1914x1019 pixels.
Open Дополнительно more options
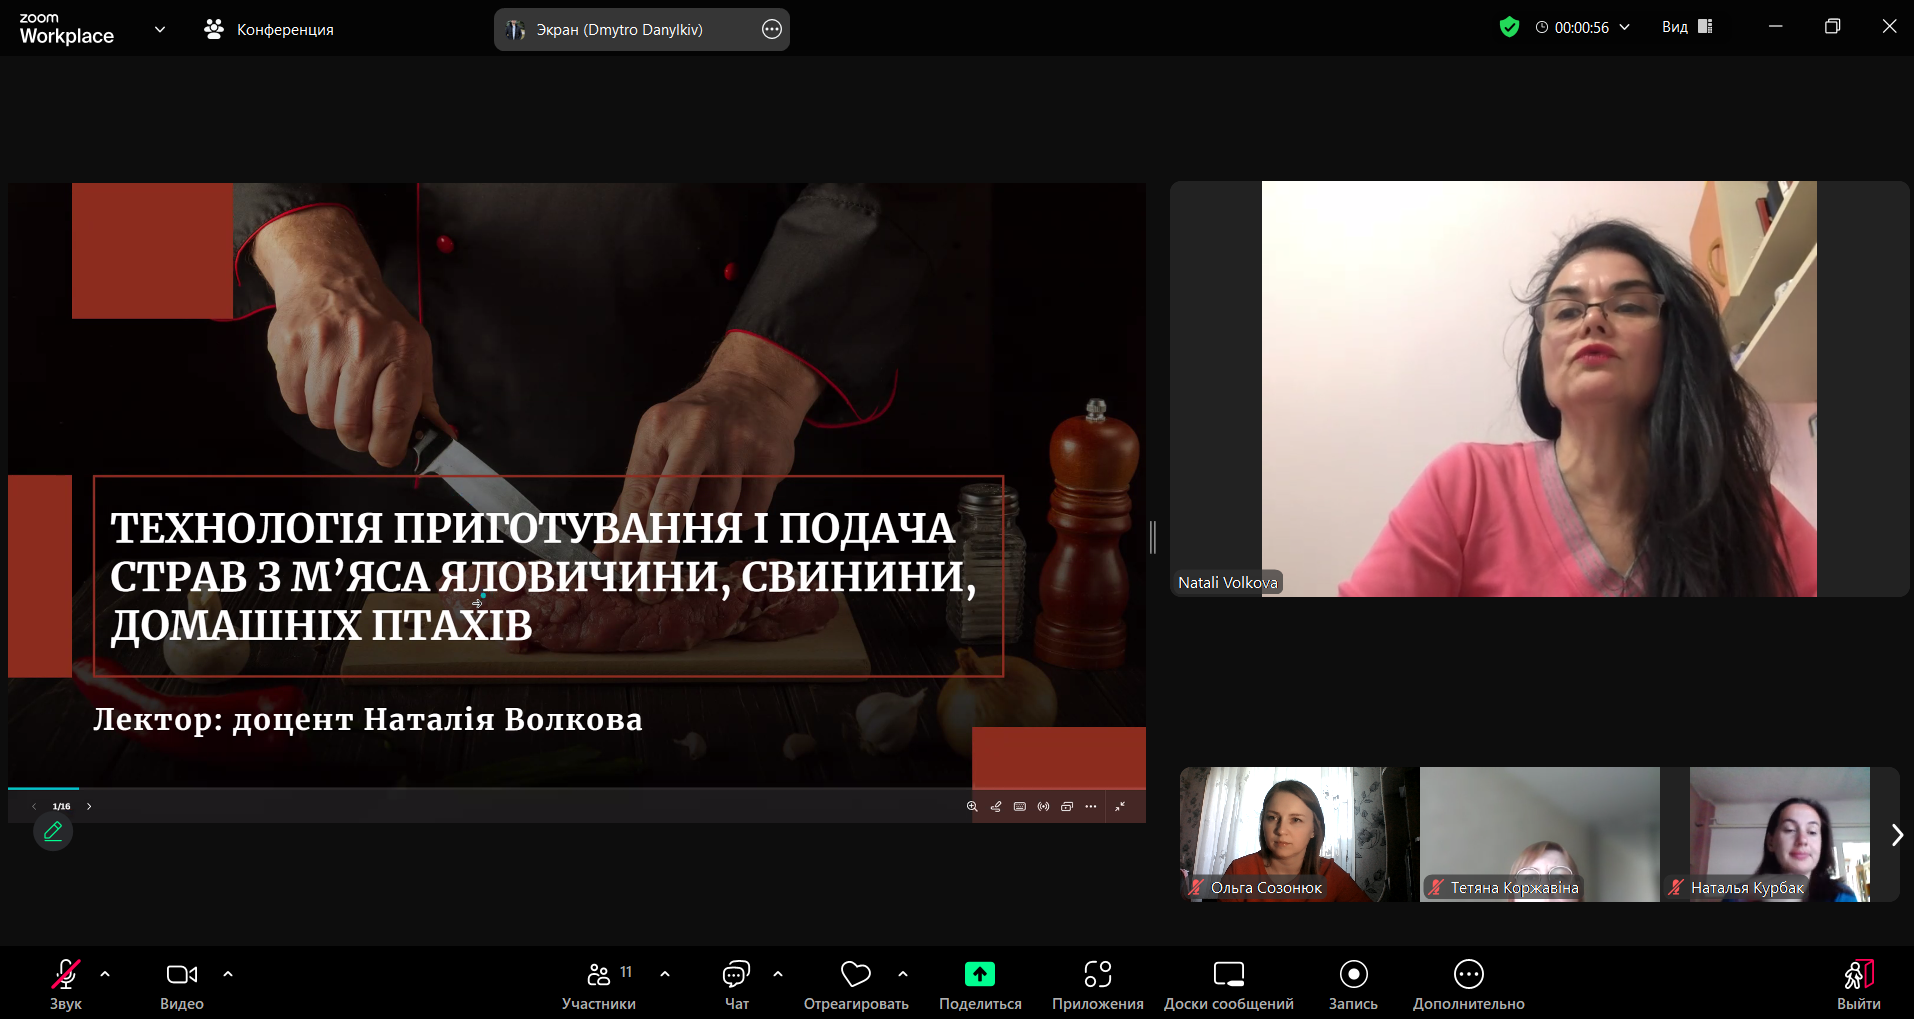[x=1468, y=975]
